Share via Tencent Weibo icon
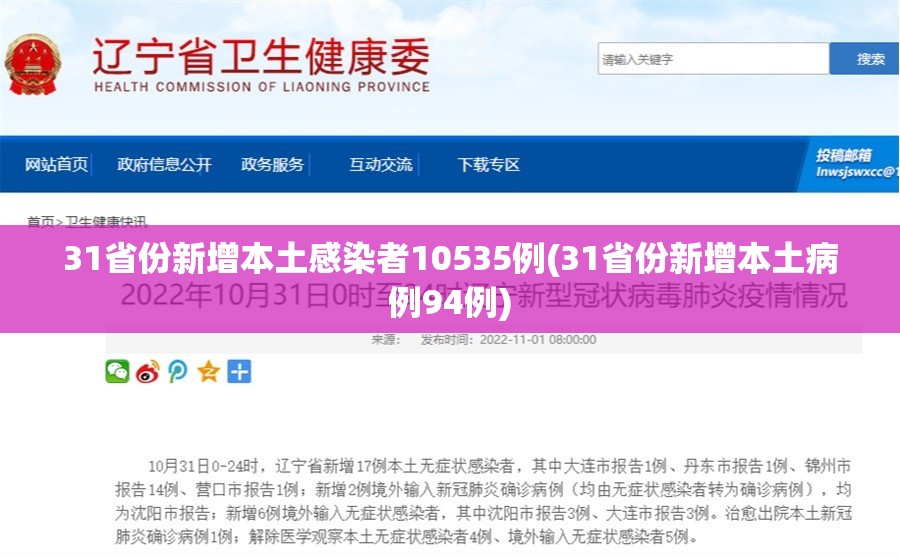Image resolution: width=900 pixels, height=558 pixels. [x=178, y=371]
